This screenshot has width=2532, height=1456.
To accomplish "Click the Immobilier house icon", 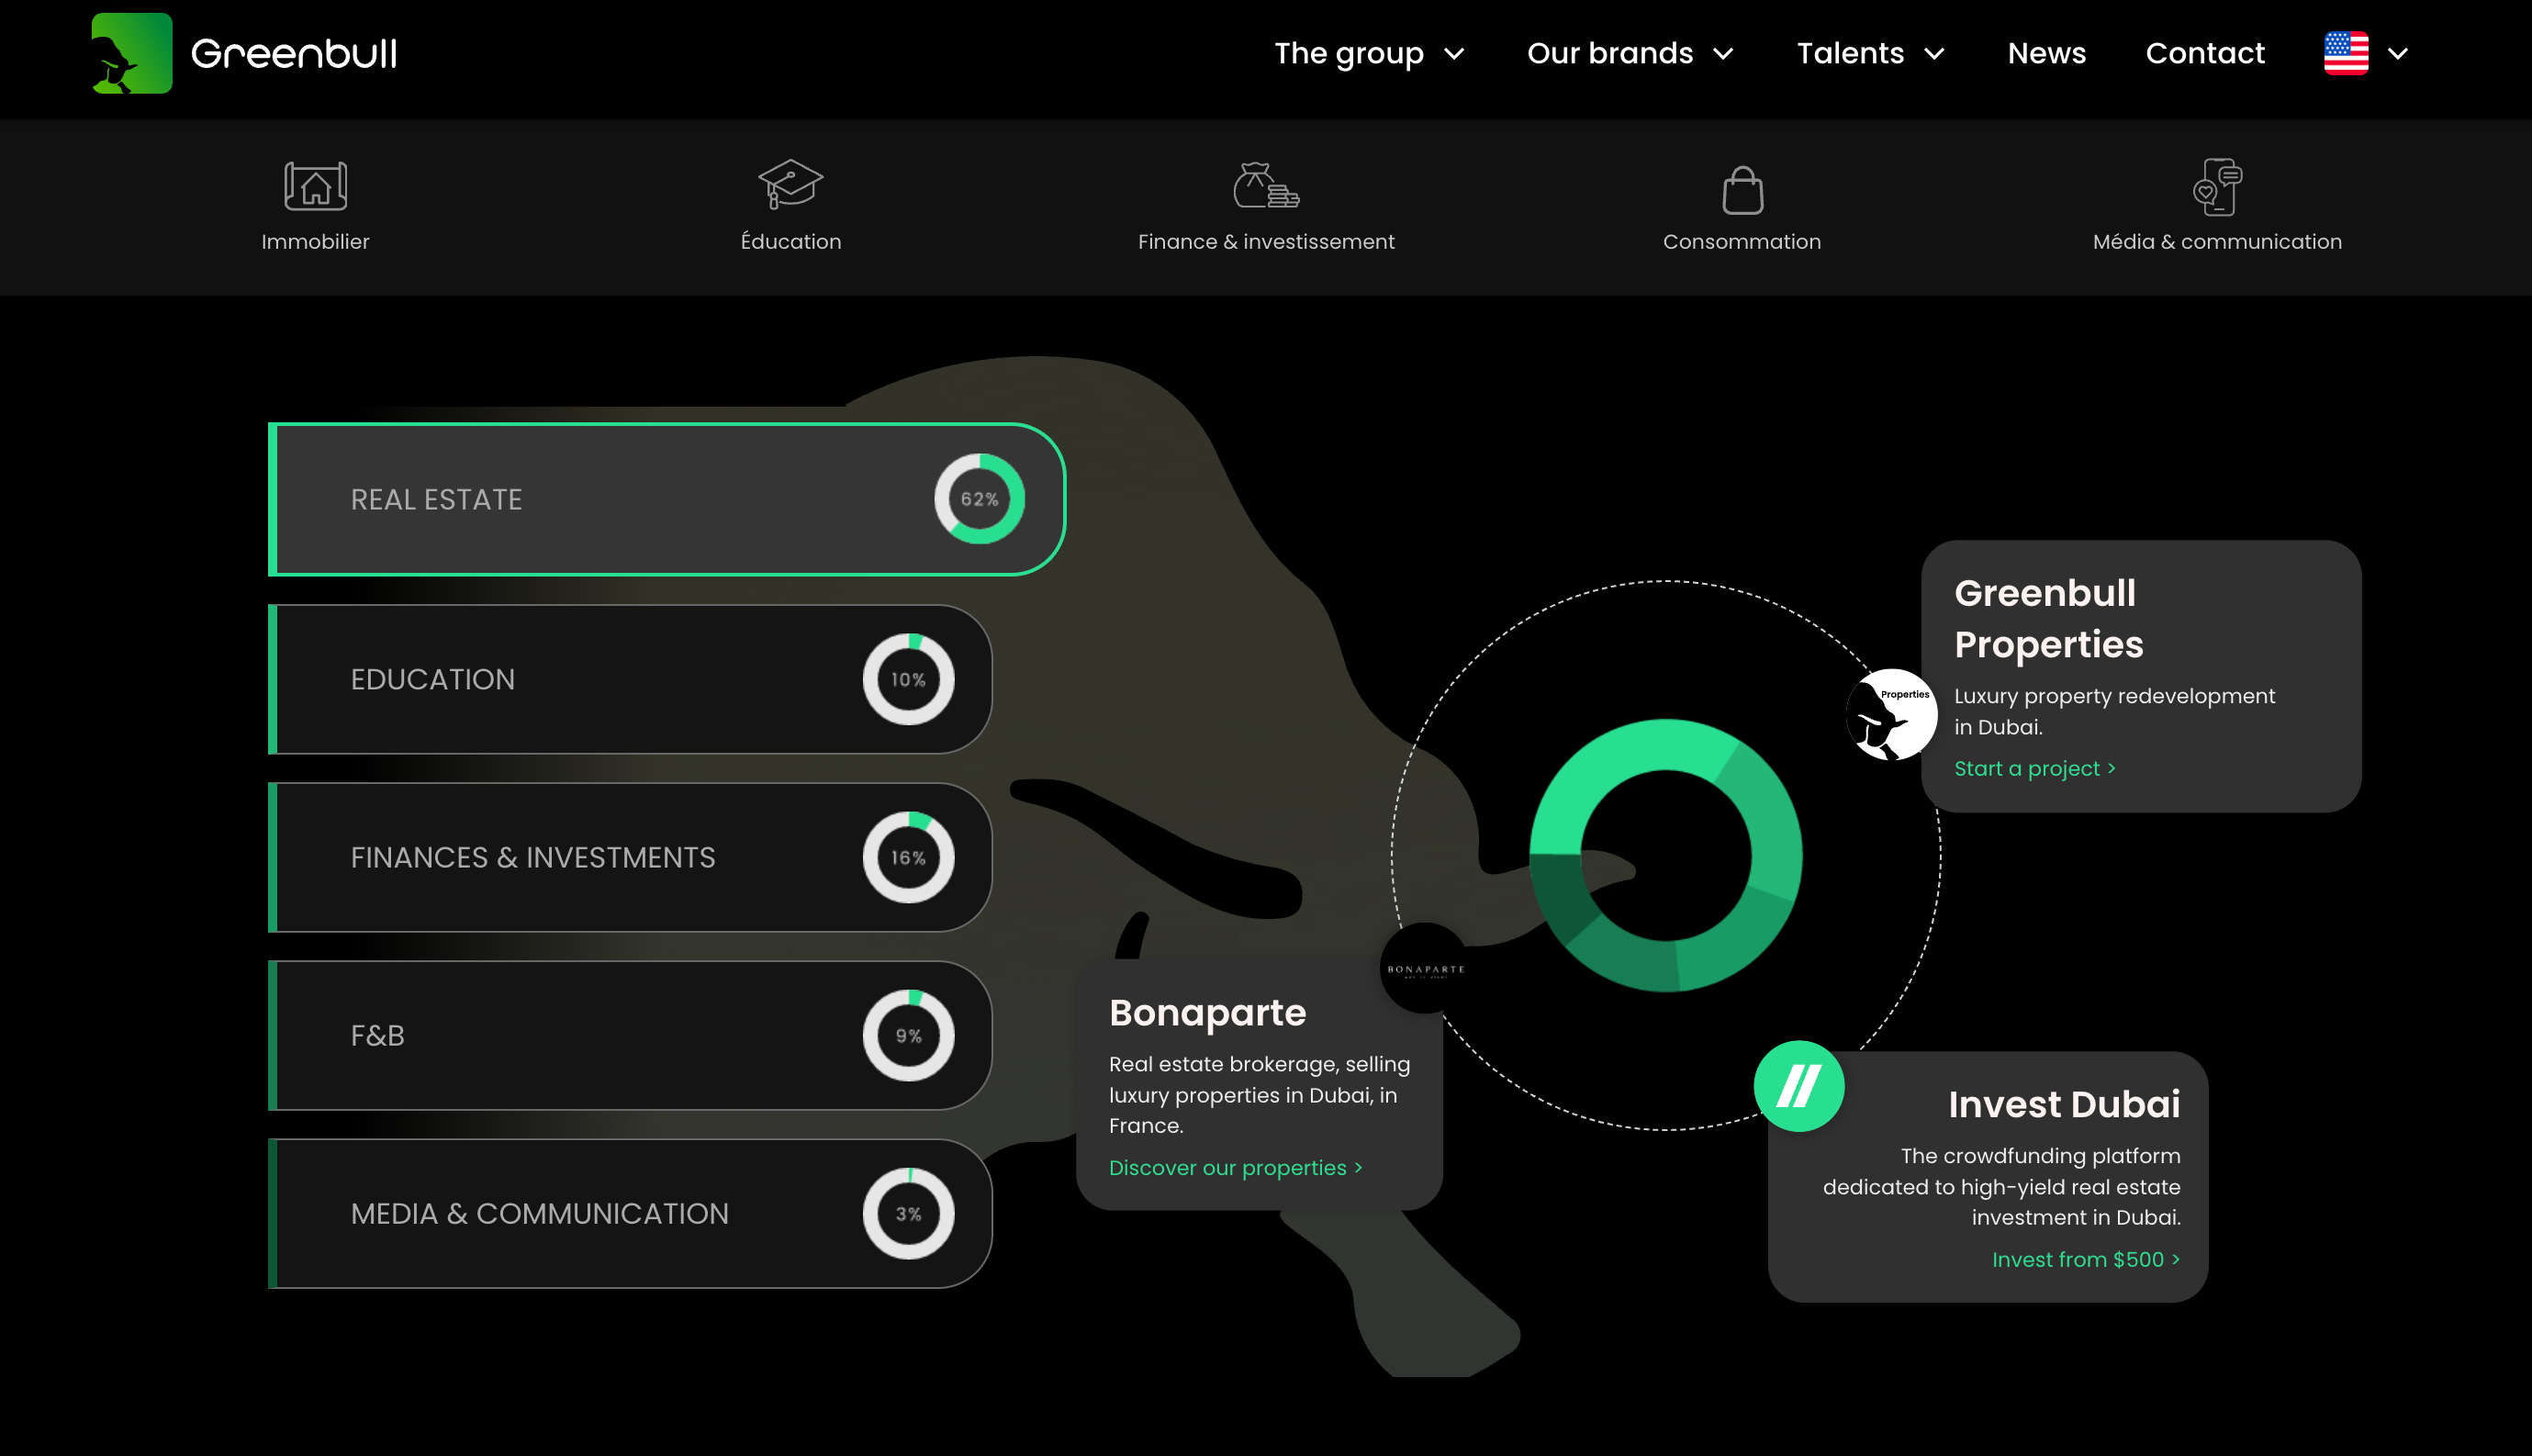I will (x=315, y=186).
